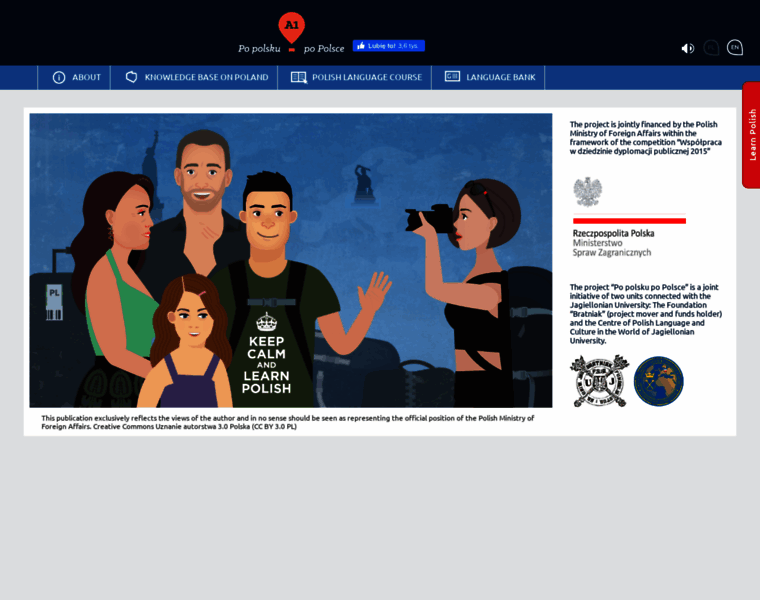This screenshot has height=600, width=760.
Task: Click the Poland outline icon in navigation
Action: (x=131, y=77)
